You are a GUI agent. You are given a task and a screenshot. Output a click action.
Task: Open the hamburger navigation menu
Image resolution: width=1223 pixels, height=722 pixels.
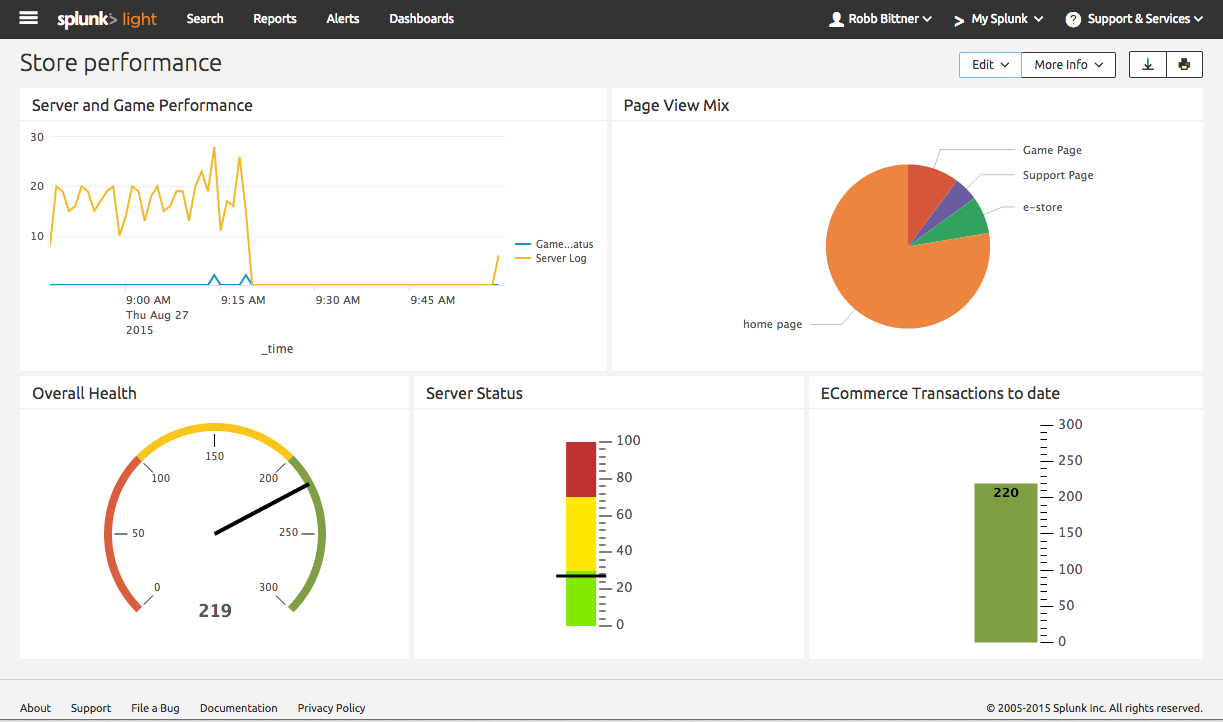coord(29,18)
